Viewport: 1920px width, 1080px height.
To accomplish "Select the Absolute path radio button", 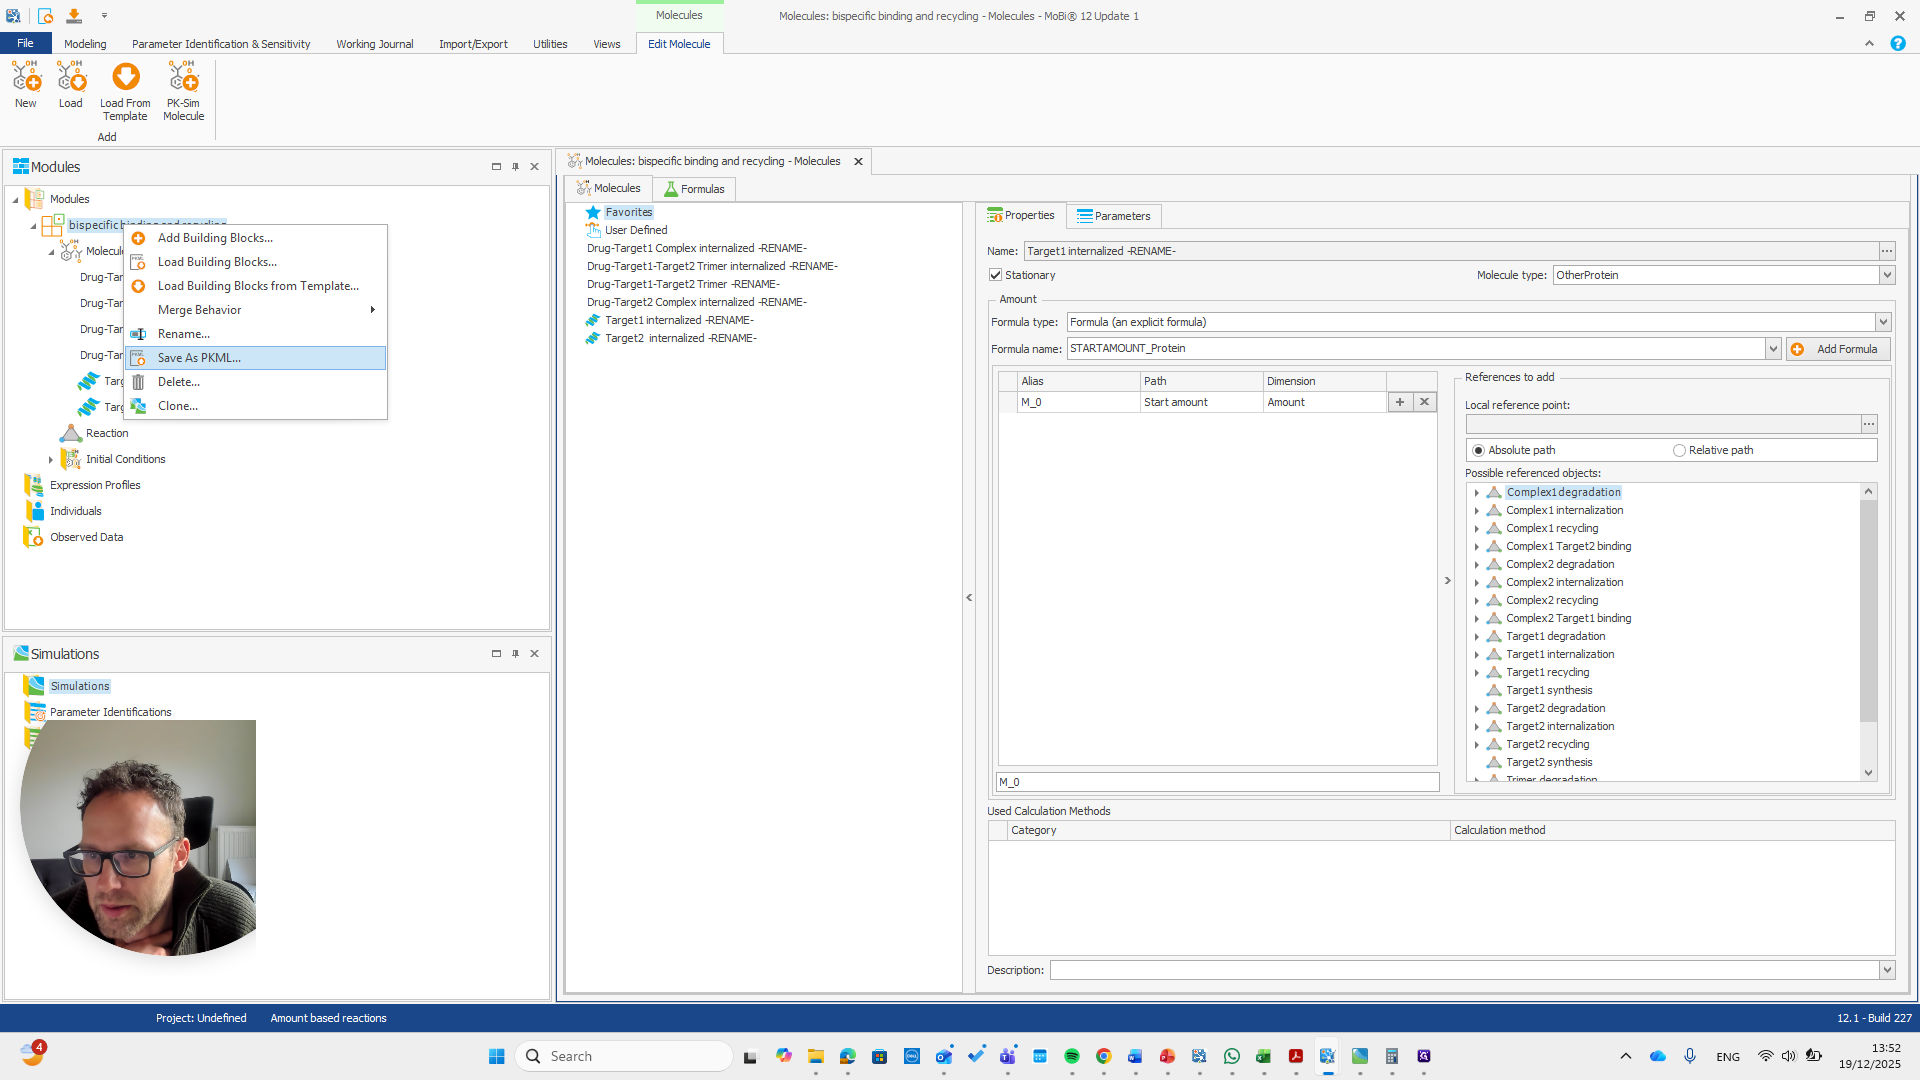I will point(1478,451).
